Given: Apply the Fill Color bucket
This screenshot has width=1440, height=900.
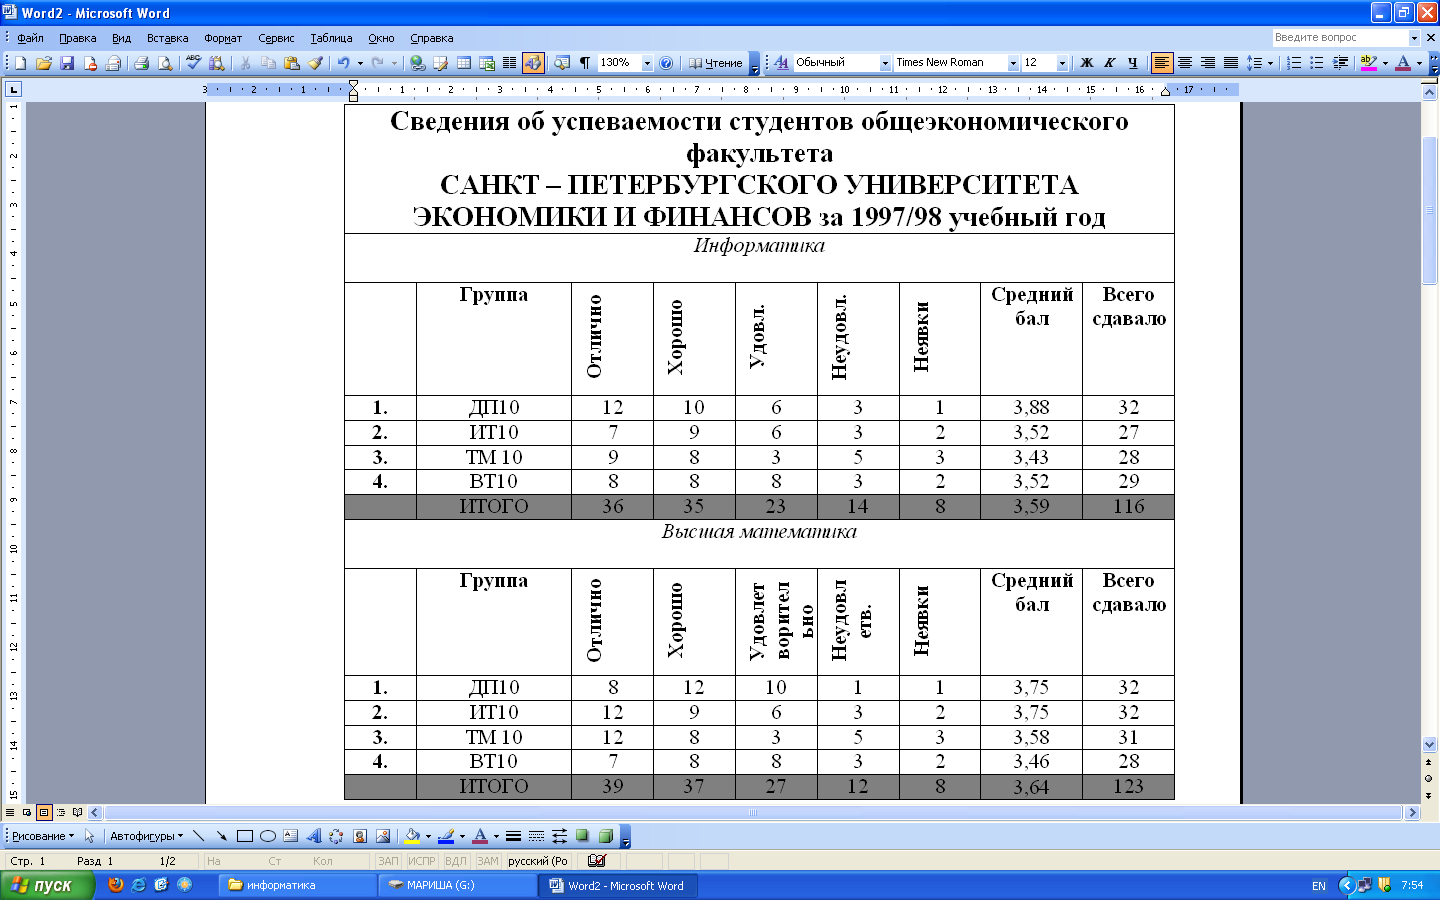Looking at the screenshot, I should 412,836.
